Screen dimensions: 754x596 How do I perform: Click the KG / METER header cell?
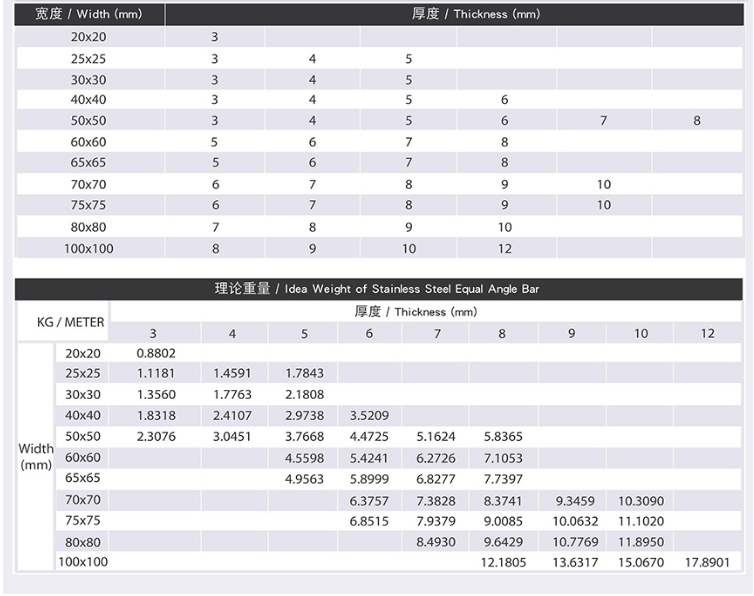[62, 322]
